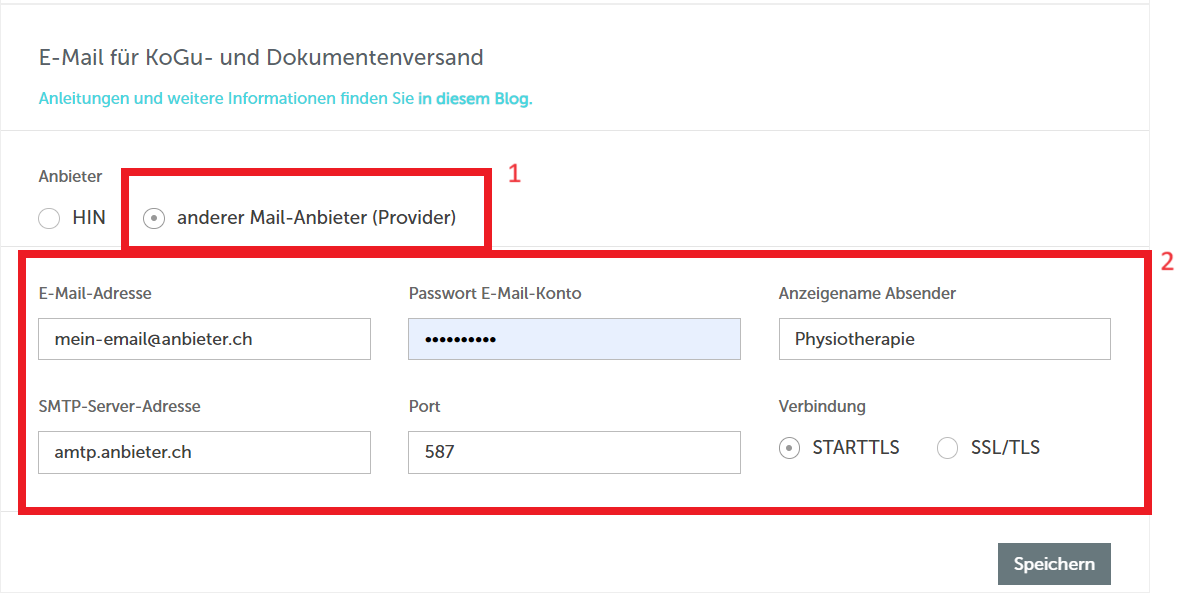Focus the E-Mail-Adresse input field

(x=204, y=339)
